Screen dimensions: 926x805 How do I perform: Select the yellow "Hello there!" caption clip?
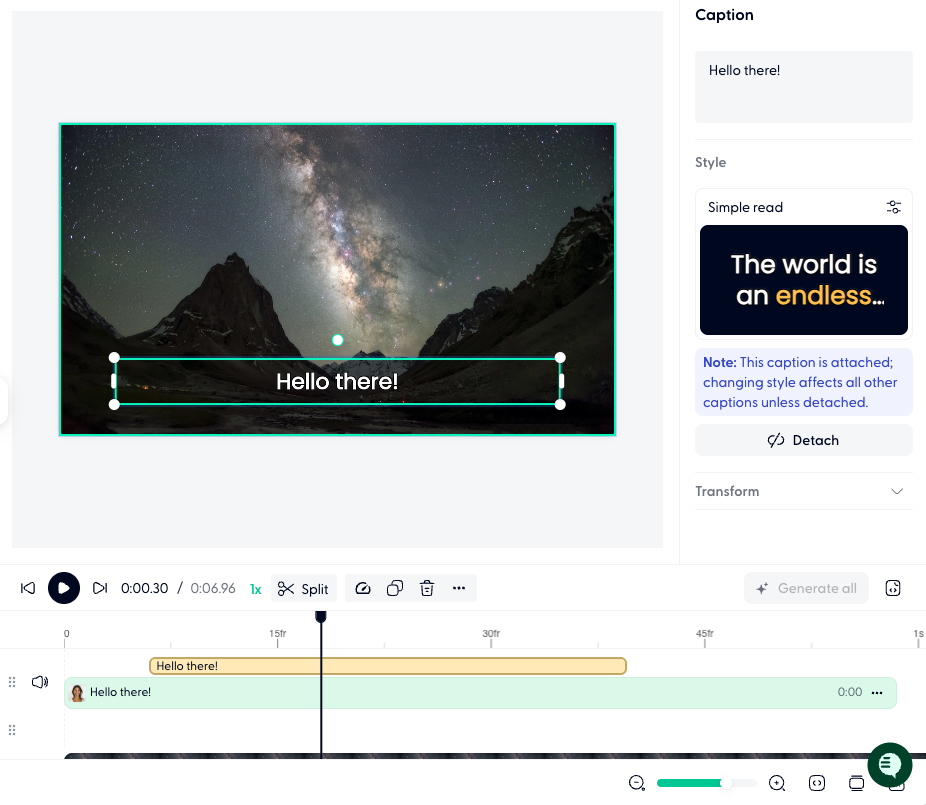(387, 666)
